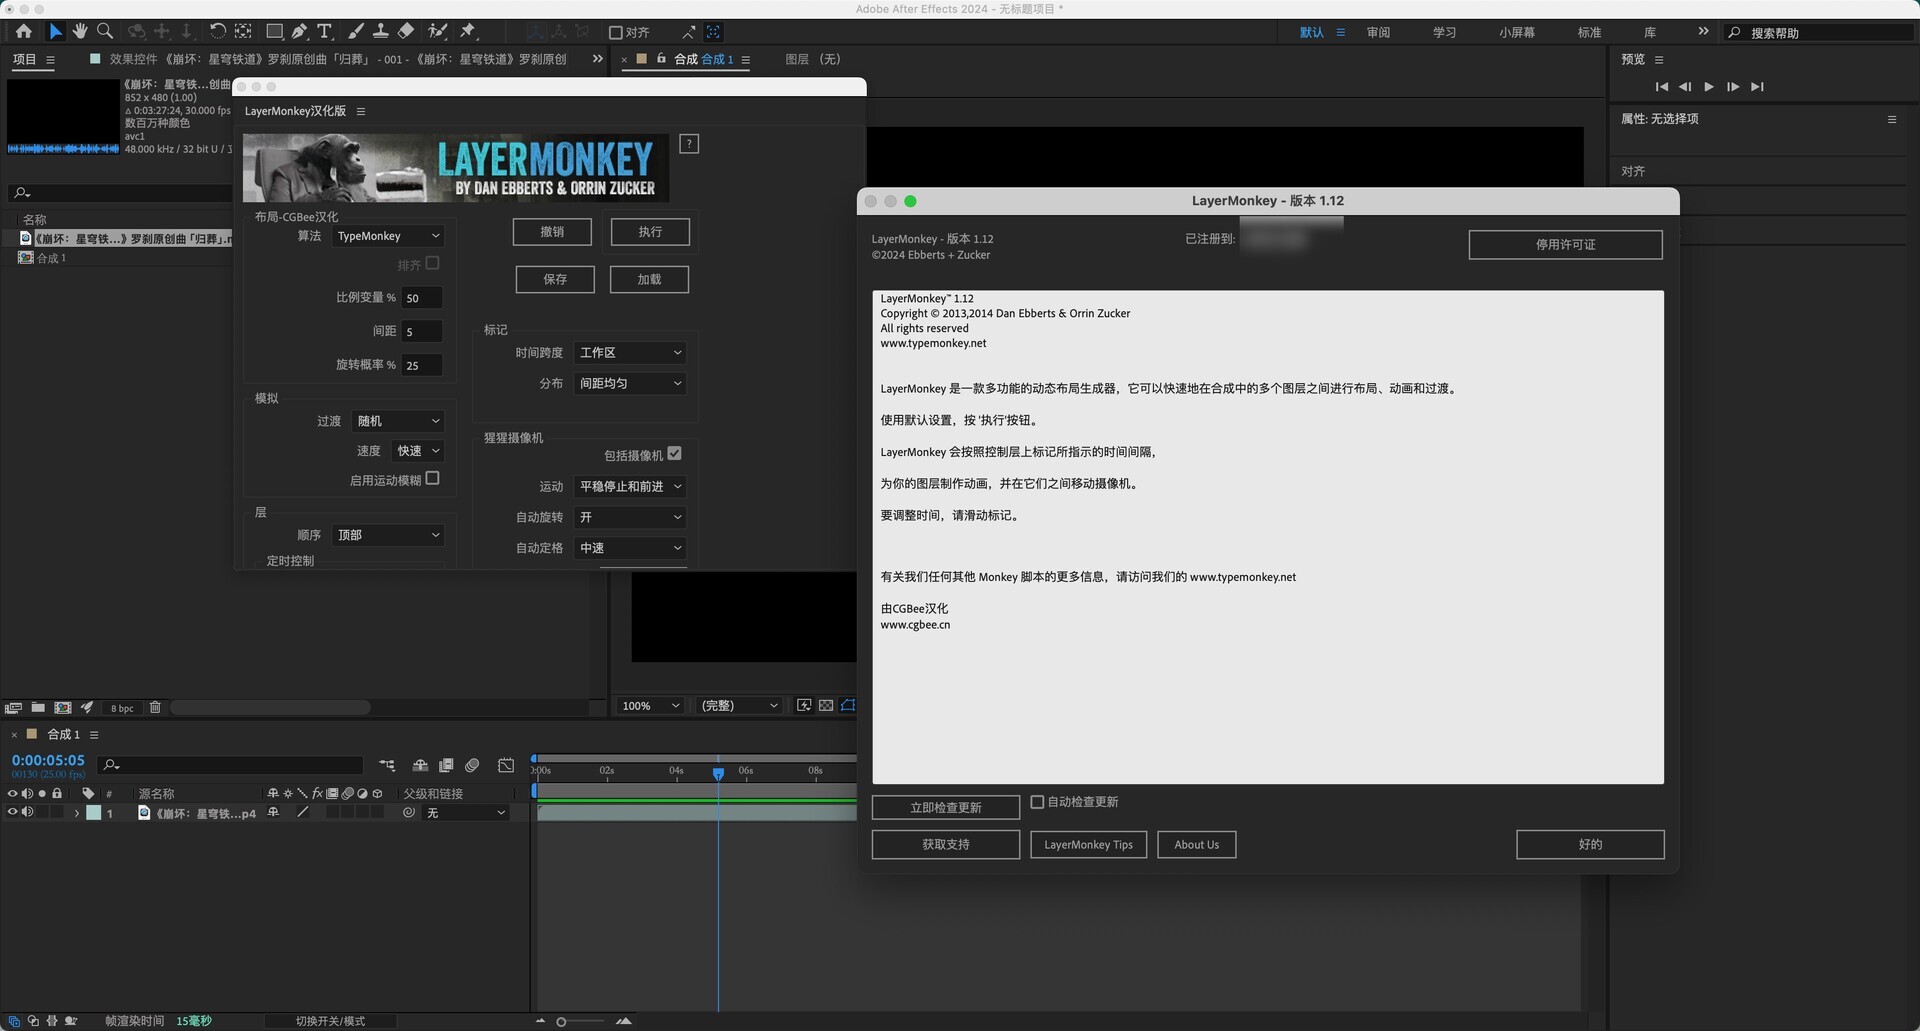The height and width of the screenshot is (1031, 1920).
Task: Uncheck the 包括摄像机 checkbox
Action: pos(674,454)
